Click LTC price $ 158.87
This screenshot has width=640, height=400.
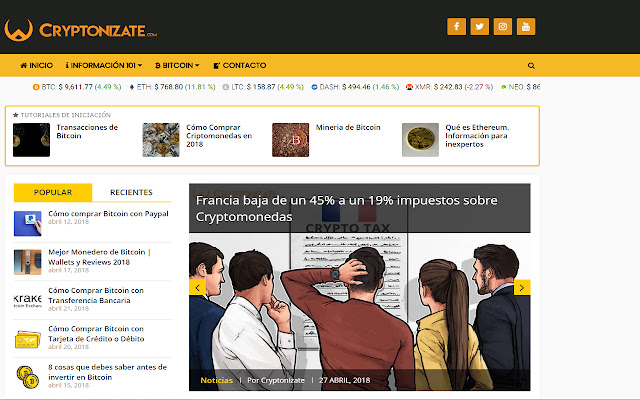click(x=261, y=87)
